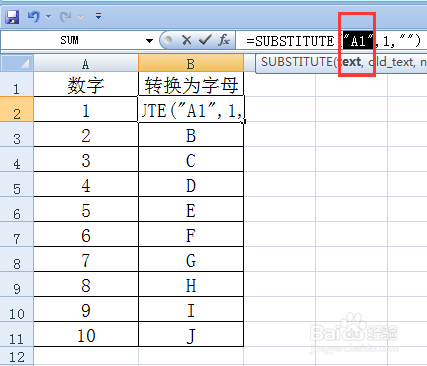Click cell with number 8

(86, 284)
